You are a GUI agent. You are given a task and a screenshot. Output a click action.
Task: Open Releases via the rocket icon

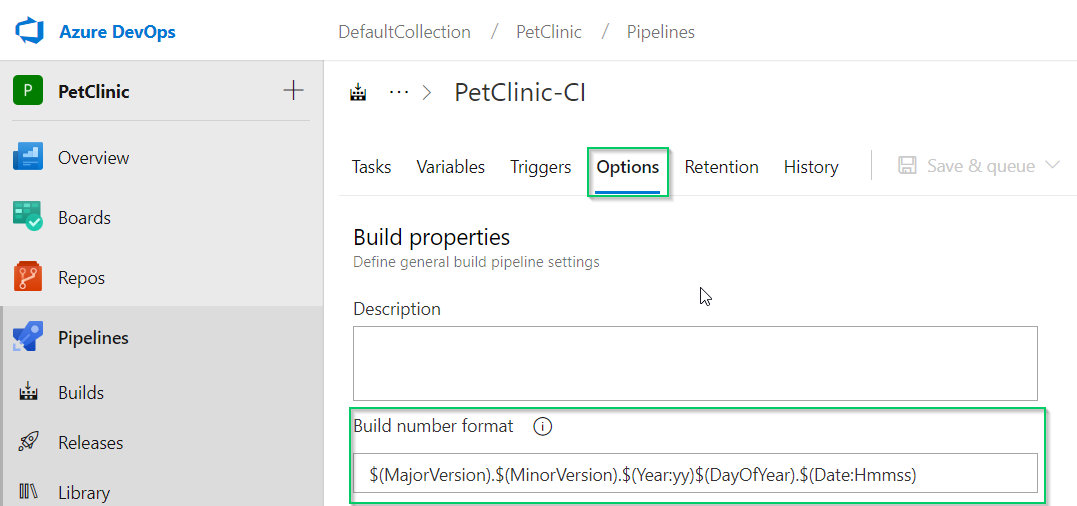tap(29, 442)
